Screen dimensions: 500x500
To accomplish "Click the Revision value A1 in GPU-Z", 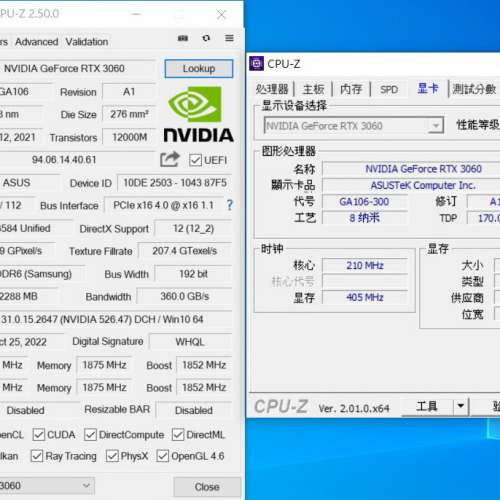I will coord(129,92).
